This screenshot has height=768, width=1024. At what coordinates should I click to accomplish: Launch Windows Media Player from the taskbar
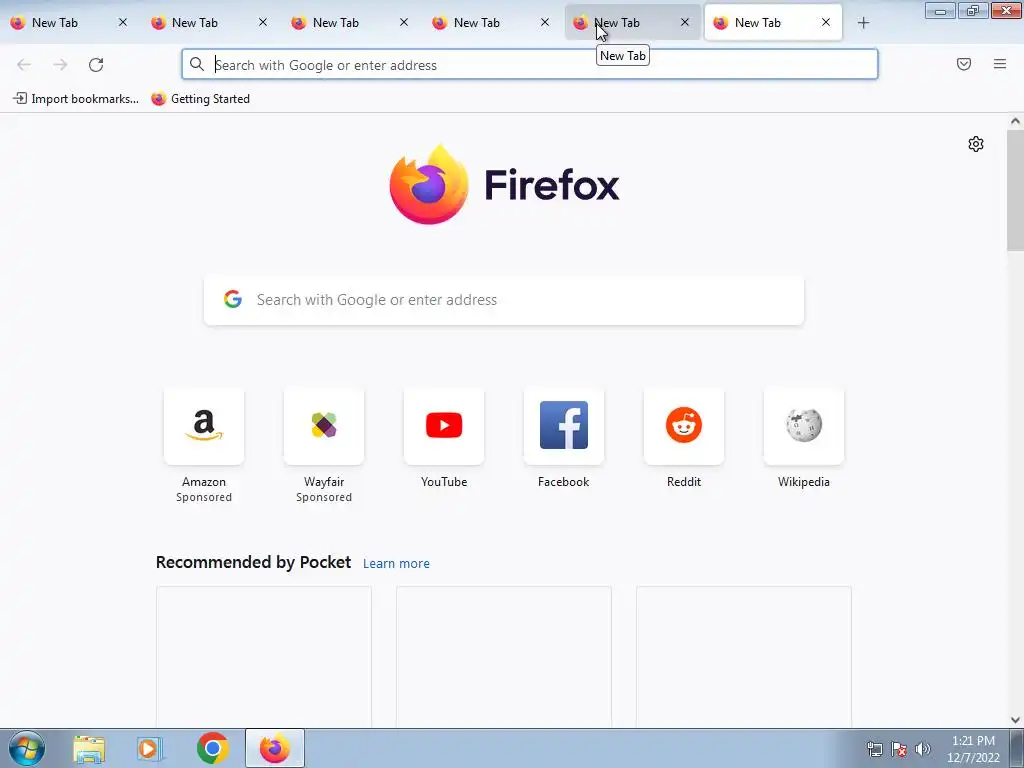(x=150, y=748)
